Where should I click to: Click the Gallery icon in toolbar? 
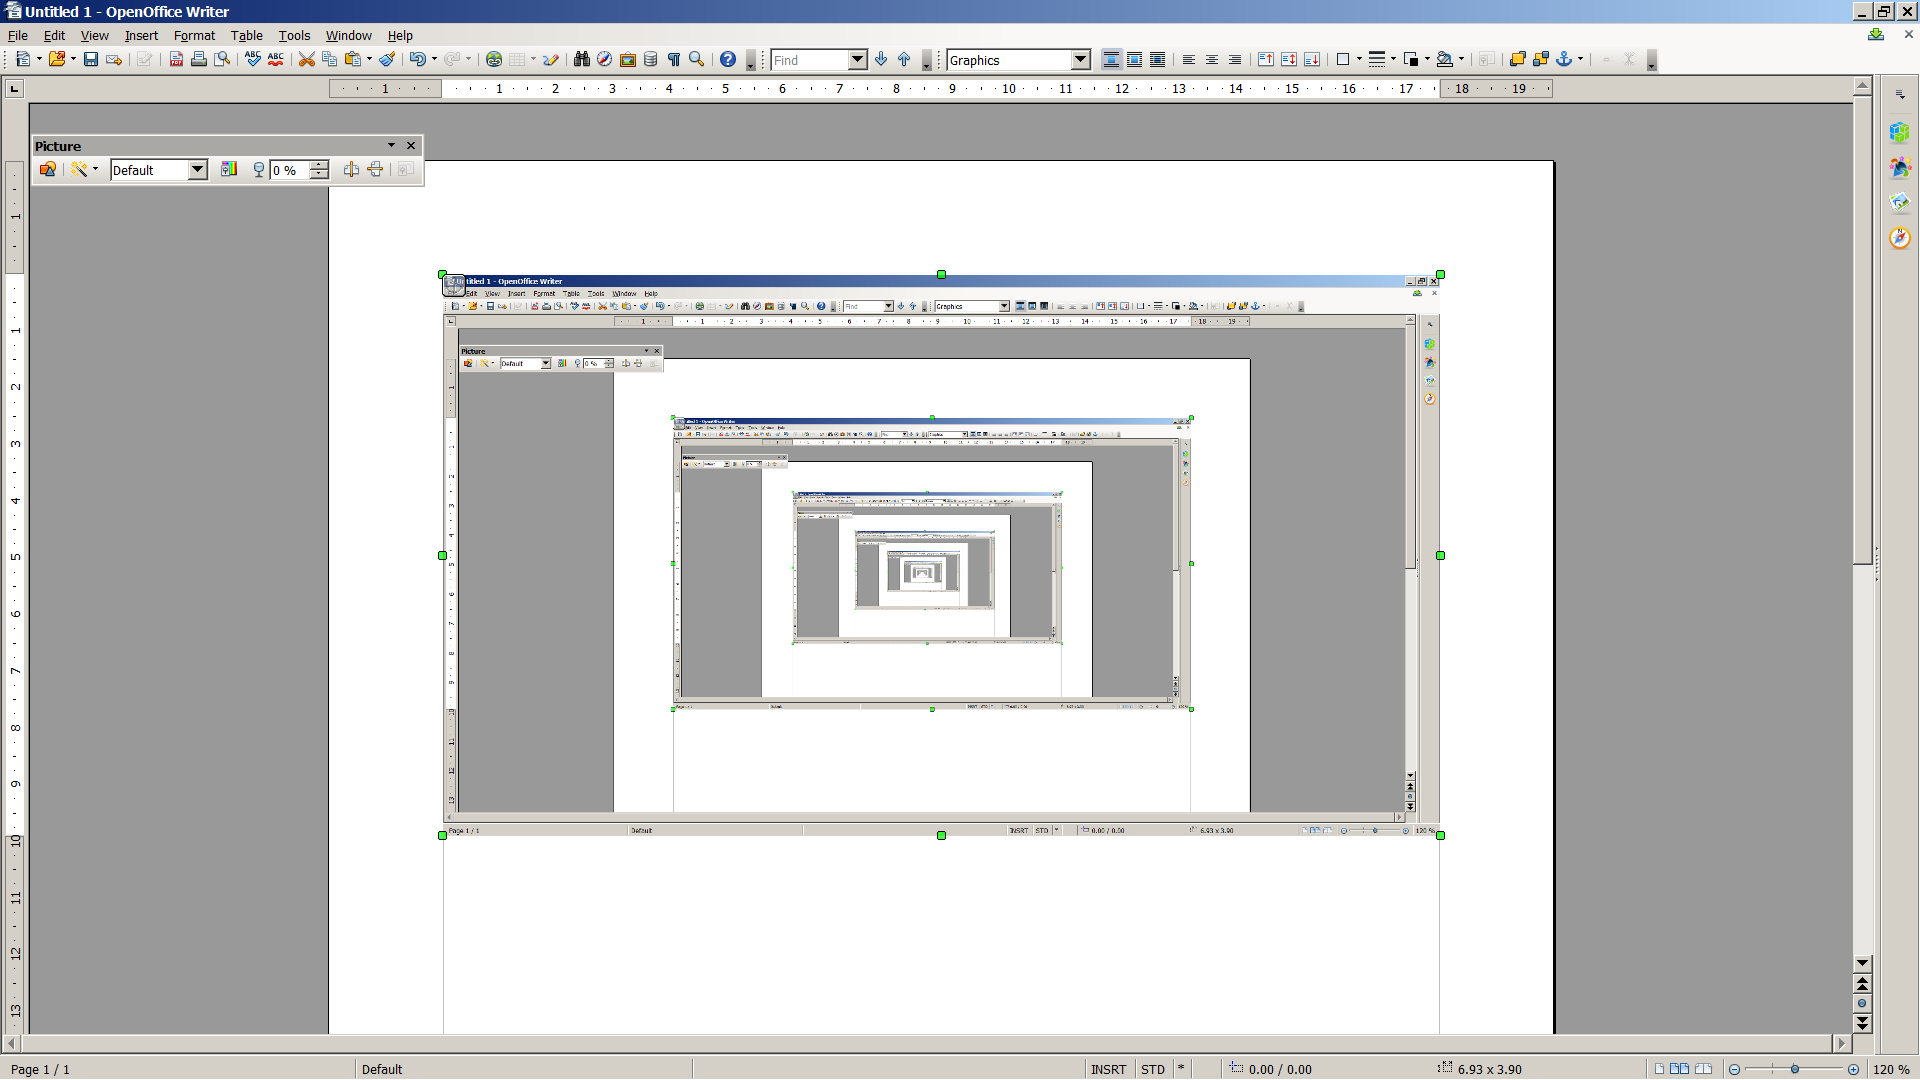click(x=627, y=60)
